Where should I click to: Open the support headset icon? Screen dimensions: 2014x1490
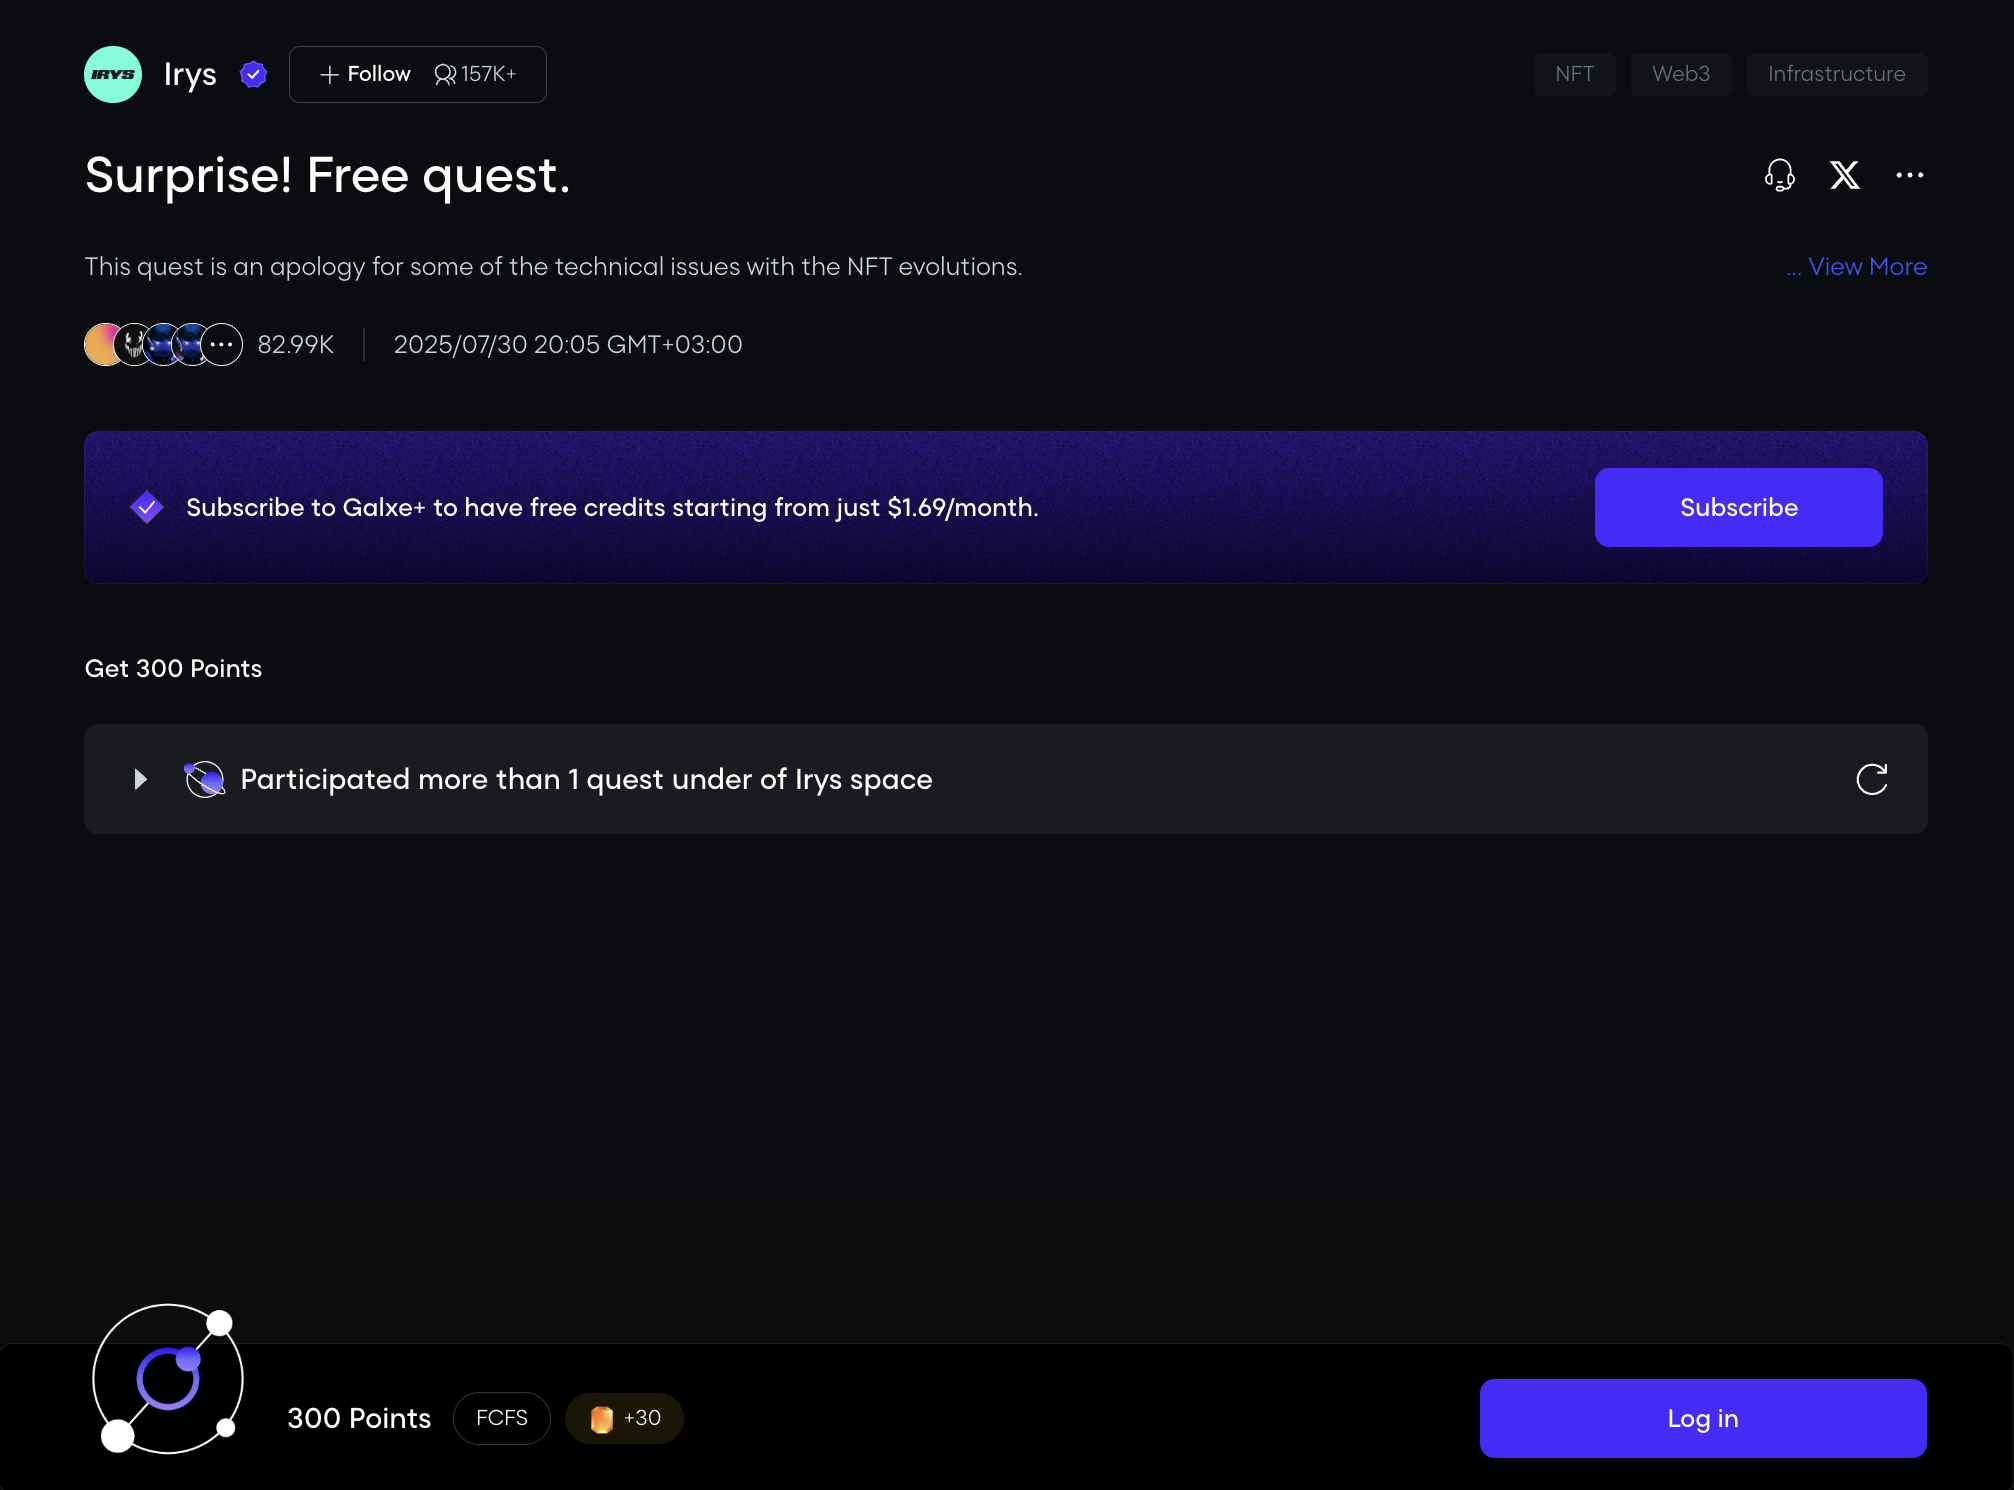1779,175
